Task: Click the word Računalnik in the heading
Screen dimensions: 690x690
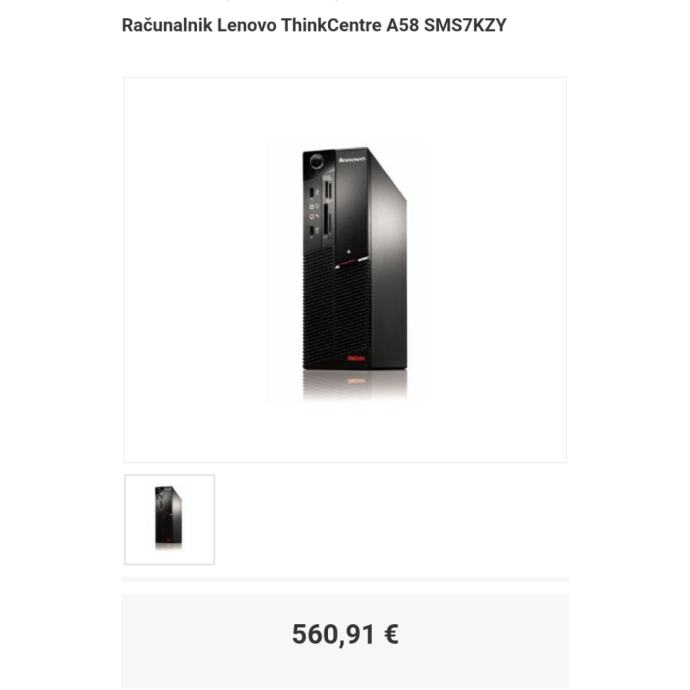Action: (167, 25)
